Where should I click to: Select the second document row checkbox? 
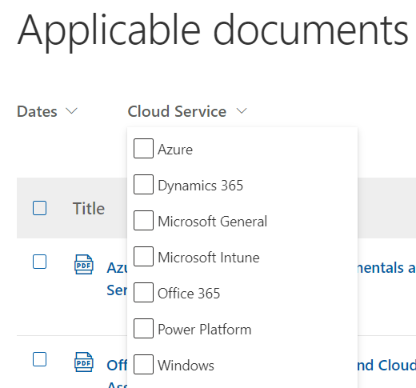[40, 359]
